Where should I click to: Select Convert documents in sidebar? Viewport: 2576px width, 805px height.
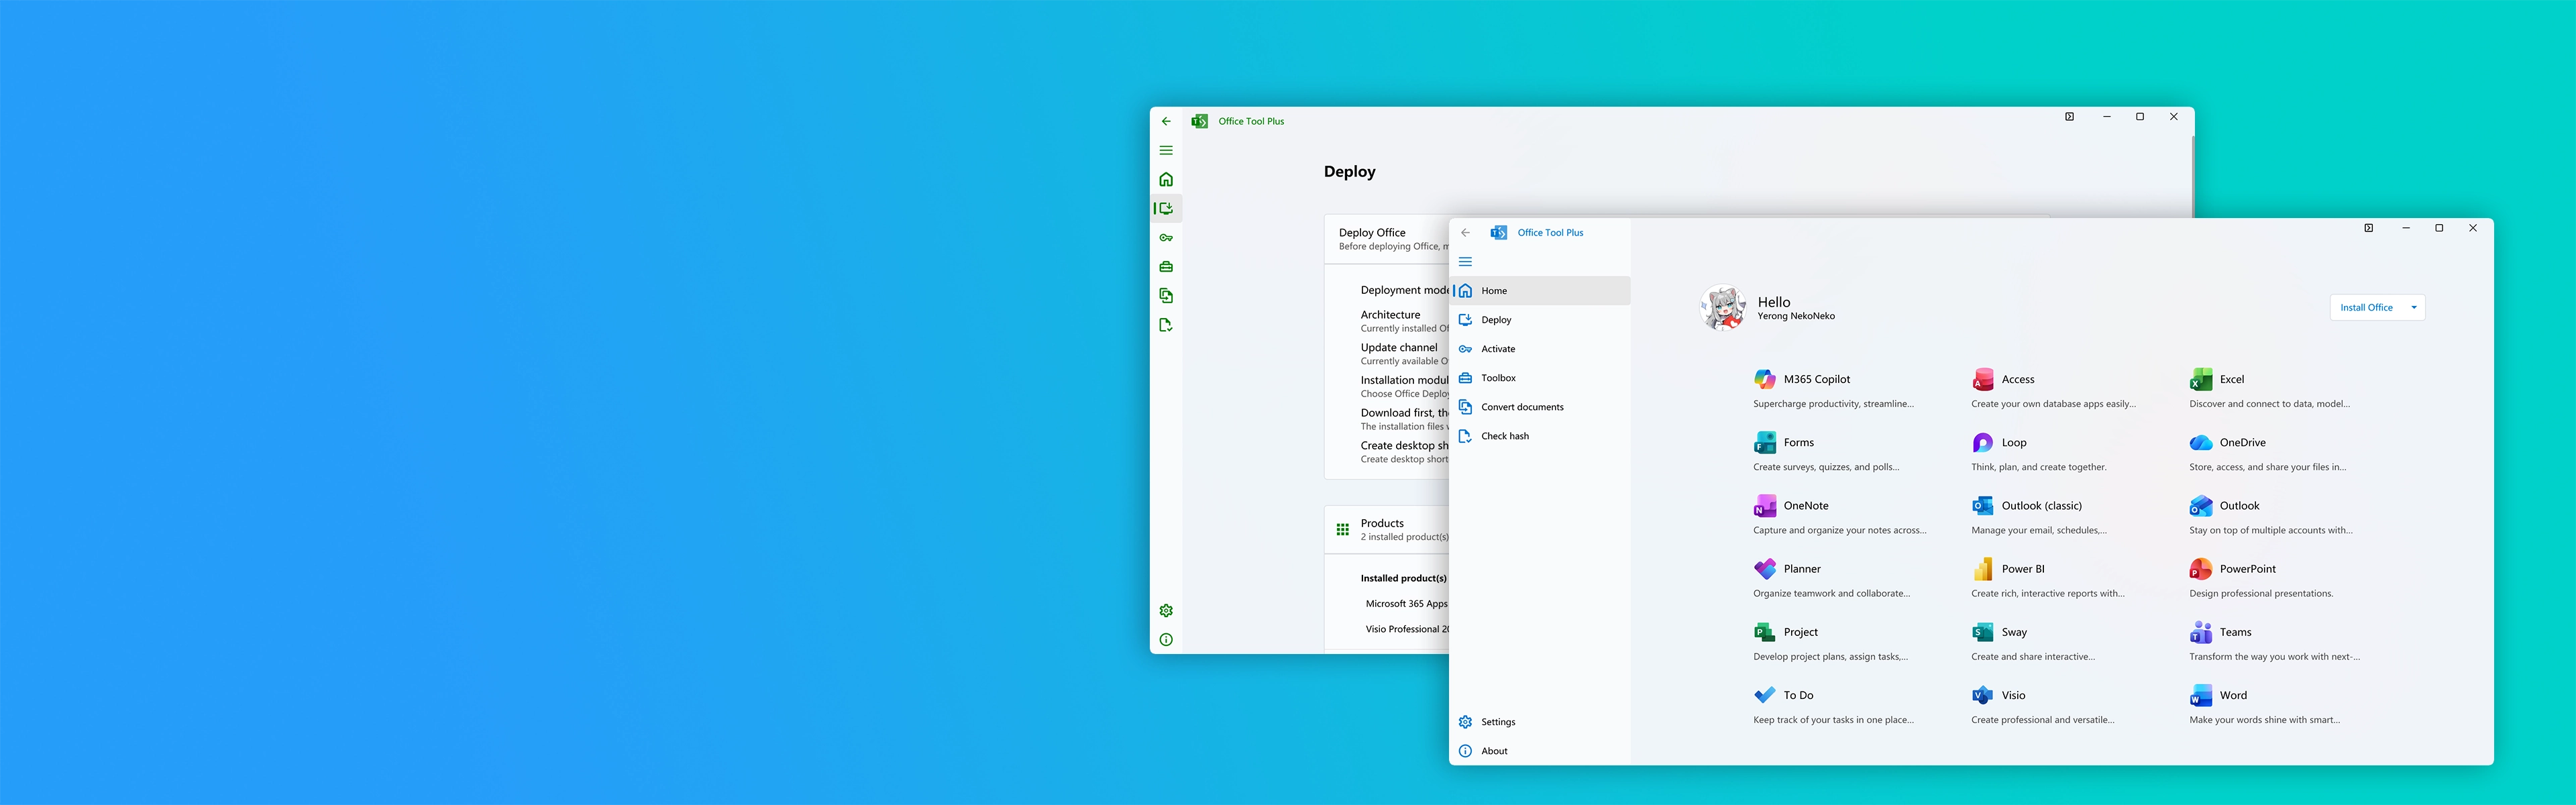pyautogui.click(x=1541, y=406)
